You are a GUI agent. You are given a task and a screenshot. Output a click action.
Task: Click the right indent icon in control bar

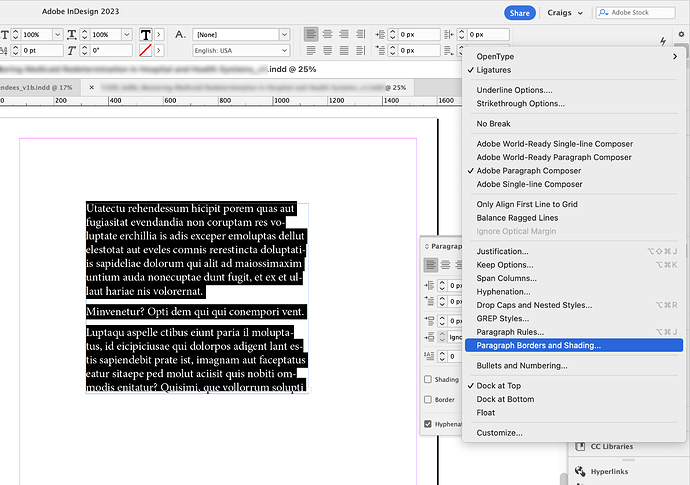click(x=448, y=34)
